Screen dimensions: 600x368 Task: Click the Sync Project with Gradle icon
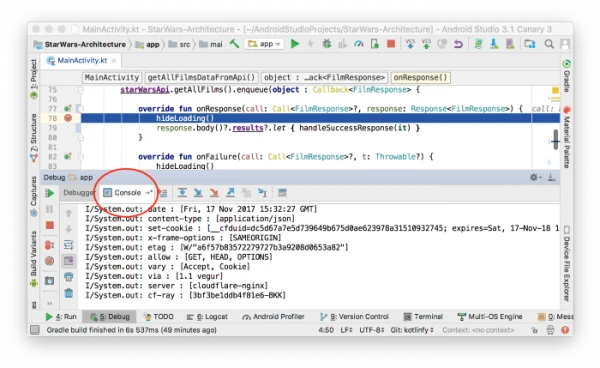click(x=478, y=44)
